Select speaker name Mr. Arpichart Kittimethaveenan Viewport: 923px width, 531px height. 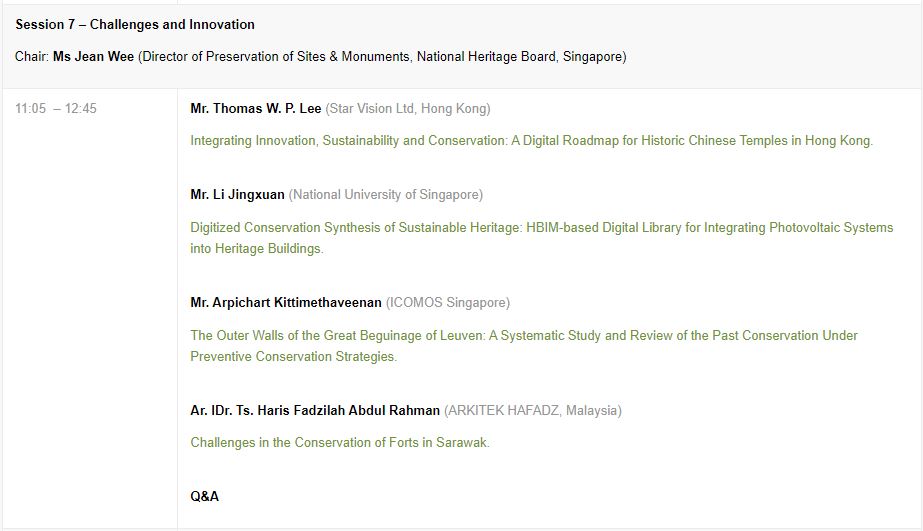[x=286, y=303]
